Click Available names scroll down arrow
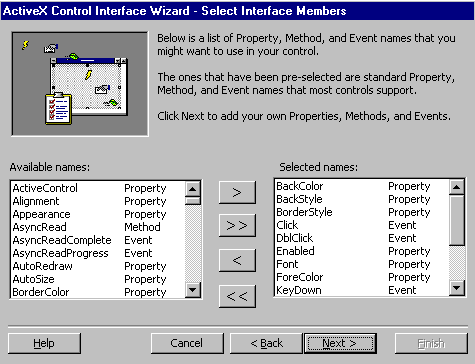The image size is (475, 364). point(193,289)
